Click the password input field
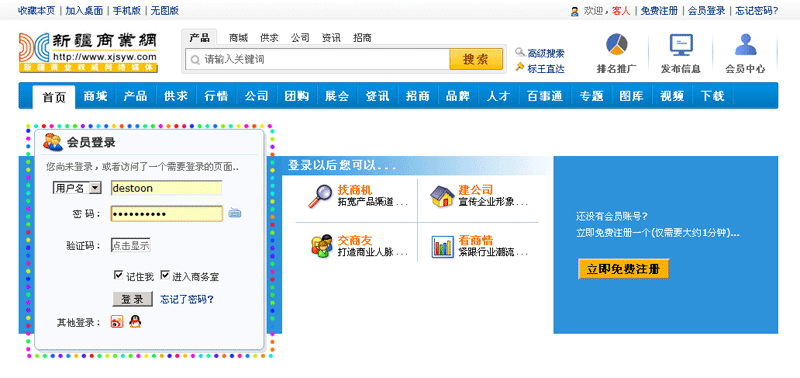Image resolution: width=800 pixels, height=378 pixels. pos(166,213)
